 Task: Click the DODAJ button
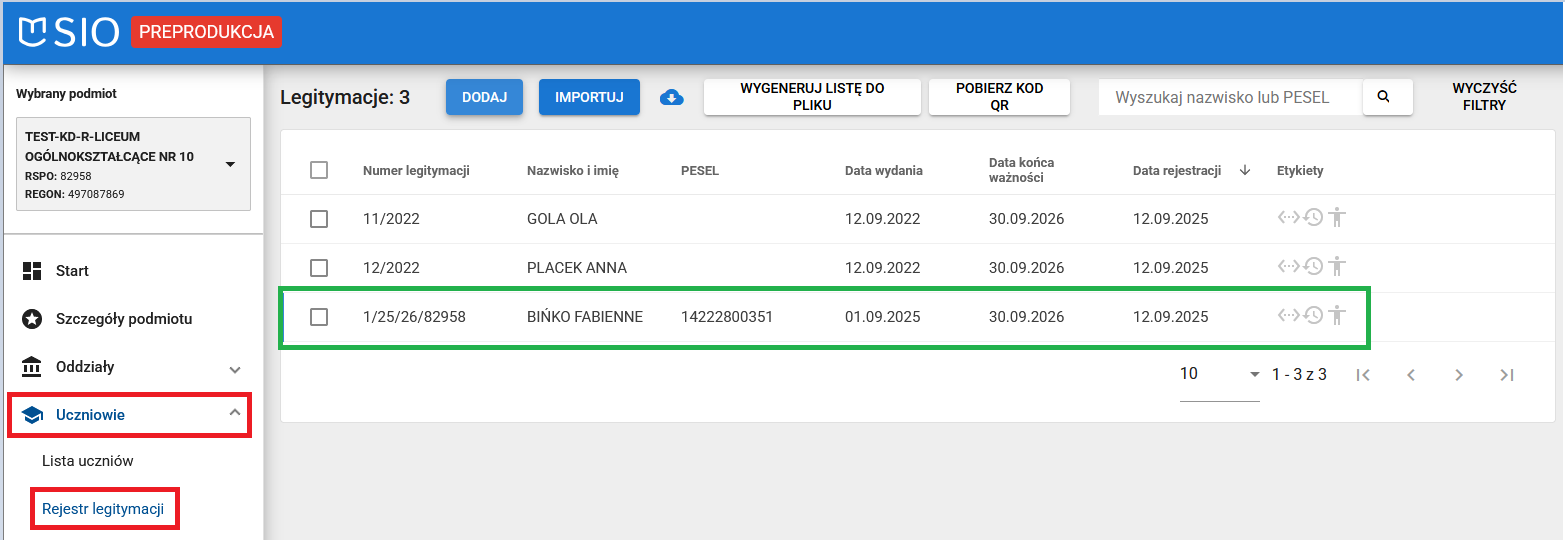coord(484,97)
